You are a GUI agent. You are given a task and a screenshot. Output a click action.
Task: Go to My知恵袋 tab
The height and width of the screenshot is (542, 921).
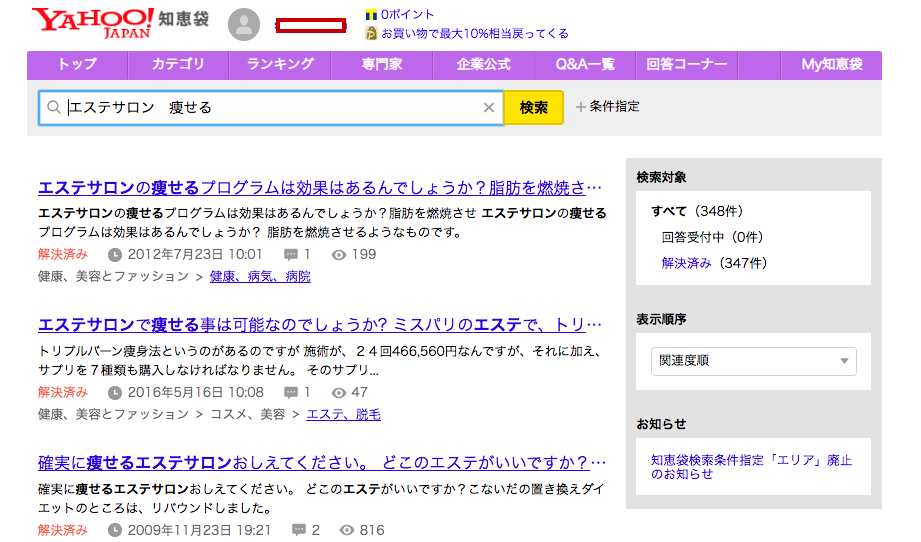tap(831, 65)
